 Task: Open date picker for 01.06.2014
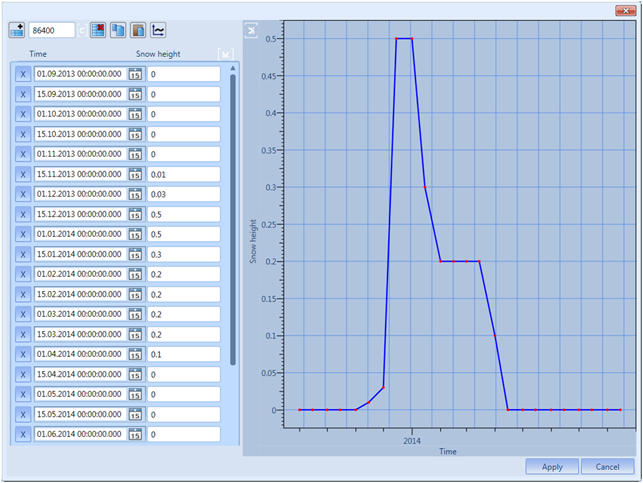[x=135, y=434]
